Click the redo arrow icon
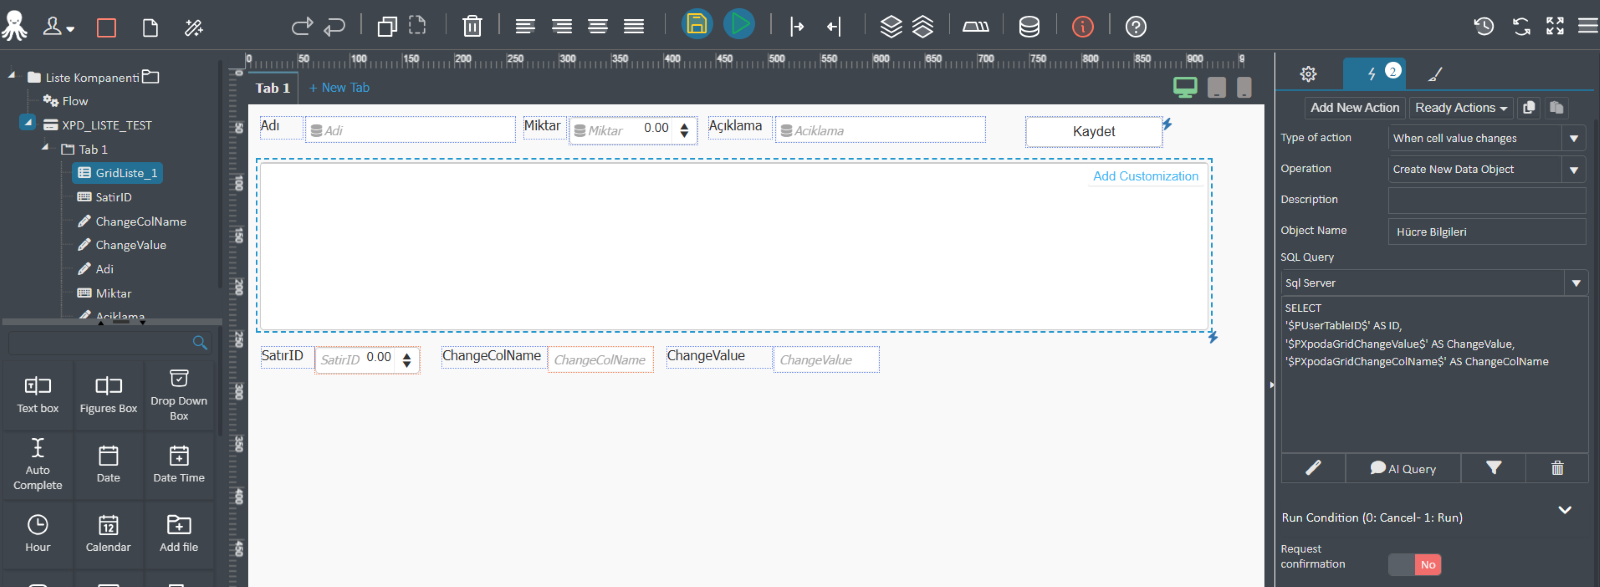 click(302, 27)
